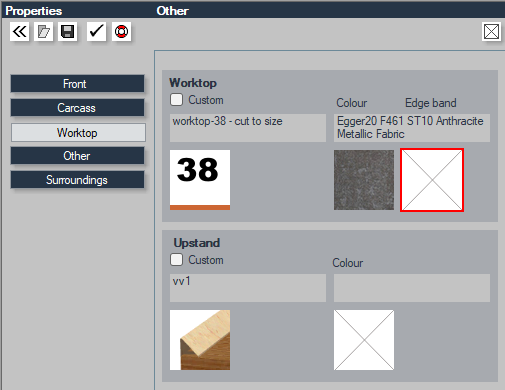
Task: Switch to the Carcass section
Action: (x=77, y=108)
